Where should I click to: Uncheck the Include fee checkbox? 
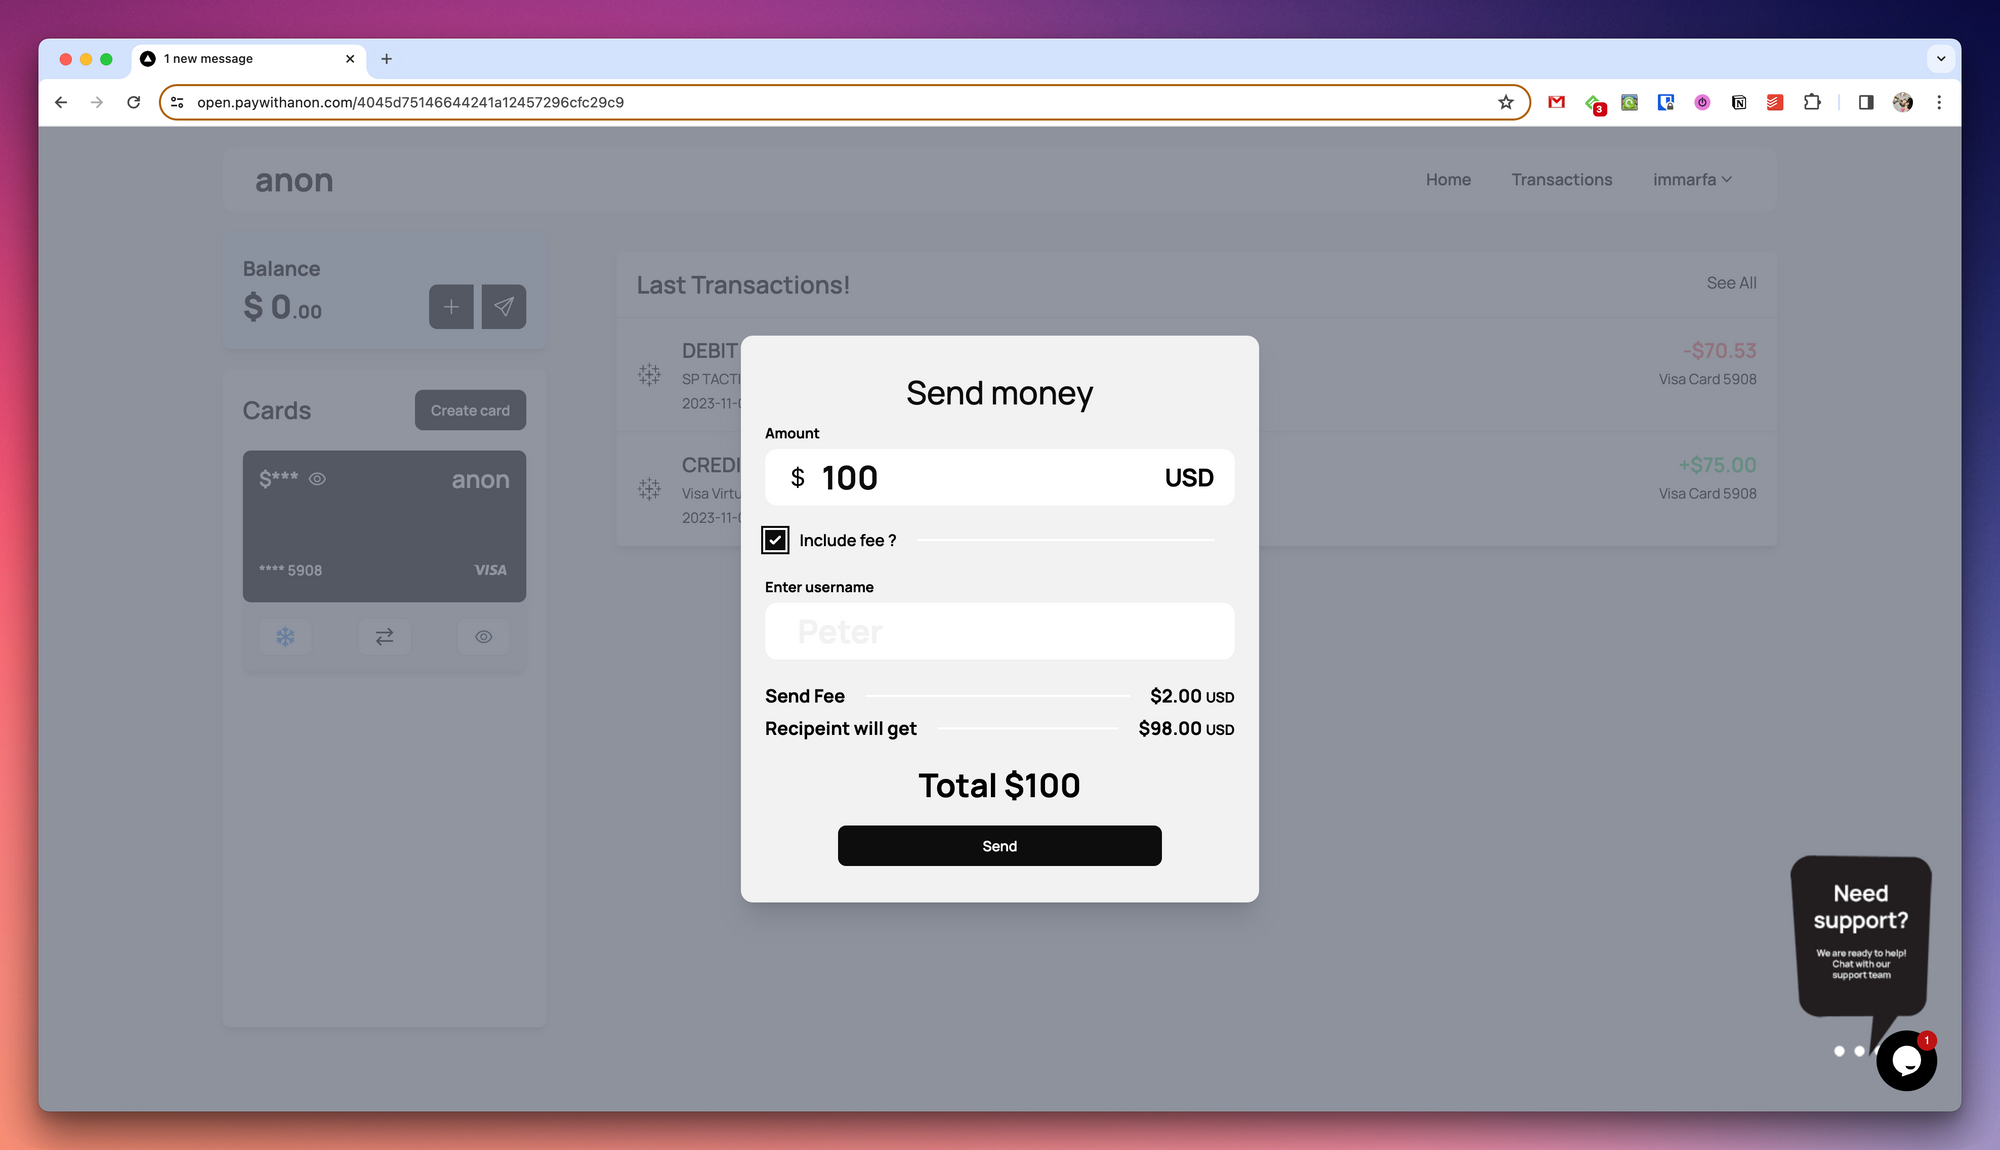[775, 540]
